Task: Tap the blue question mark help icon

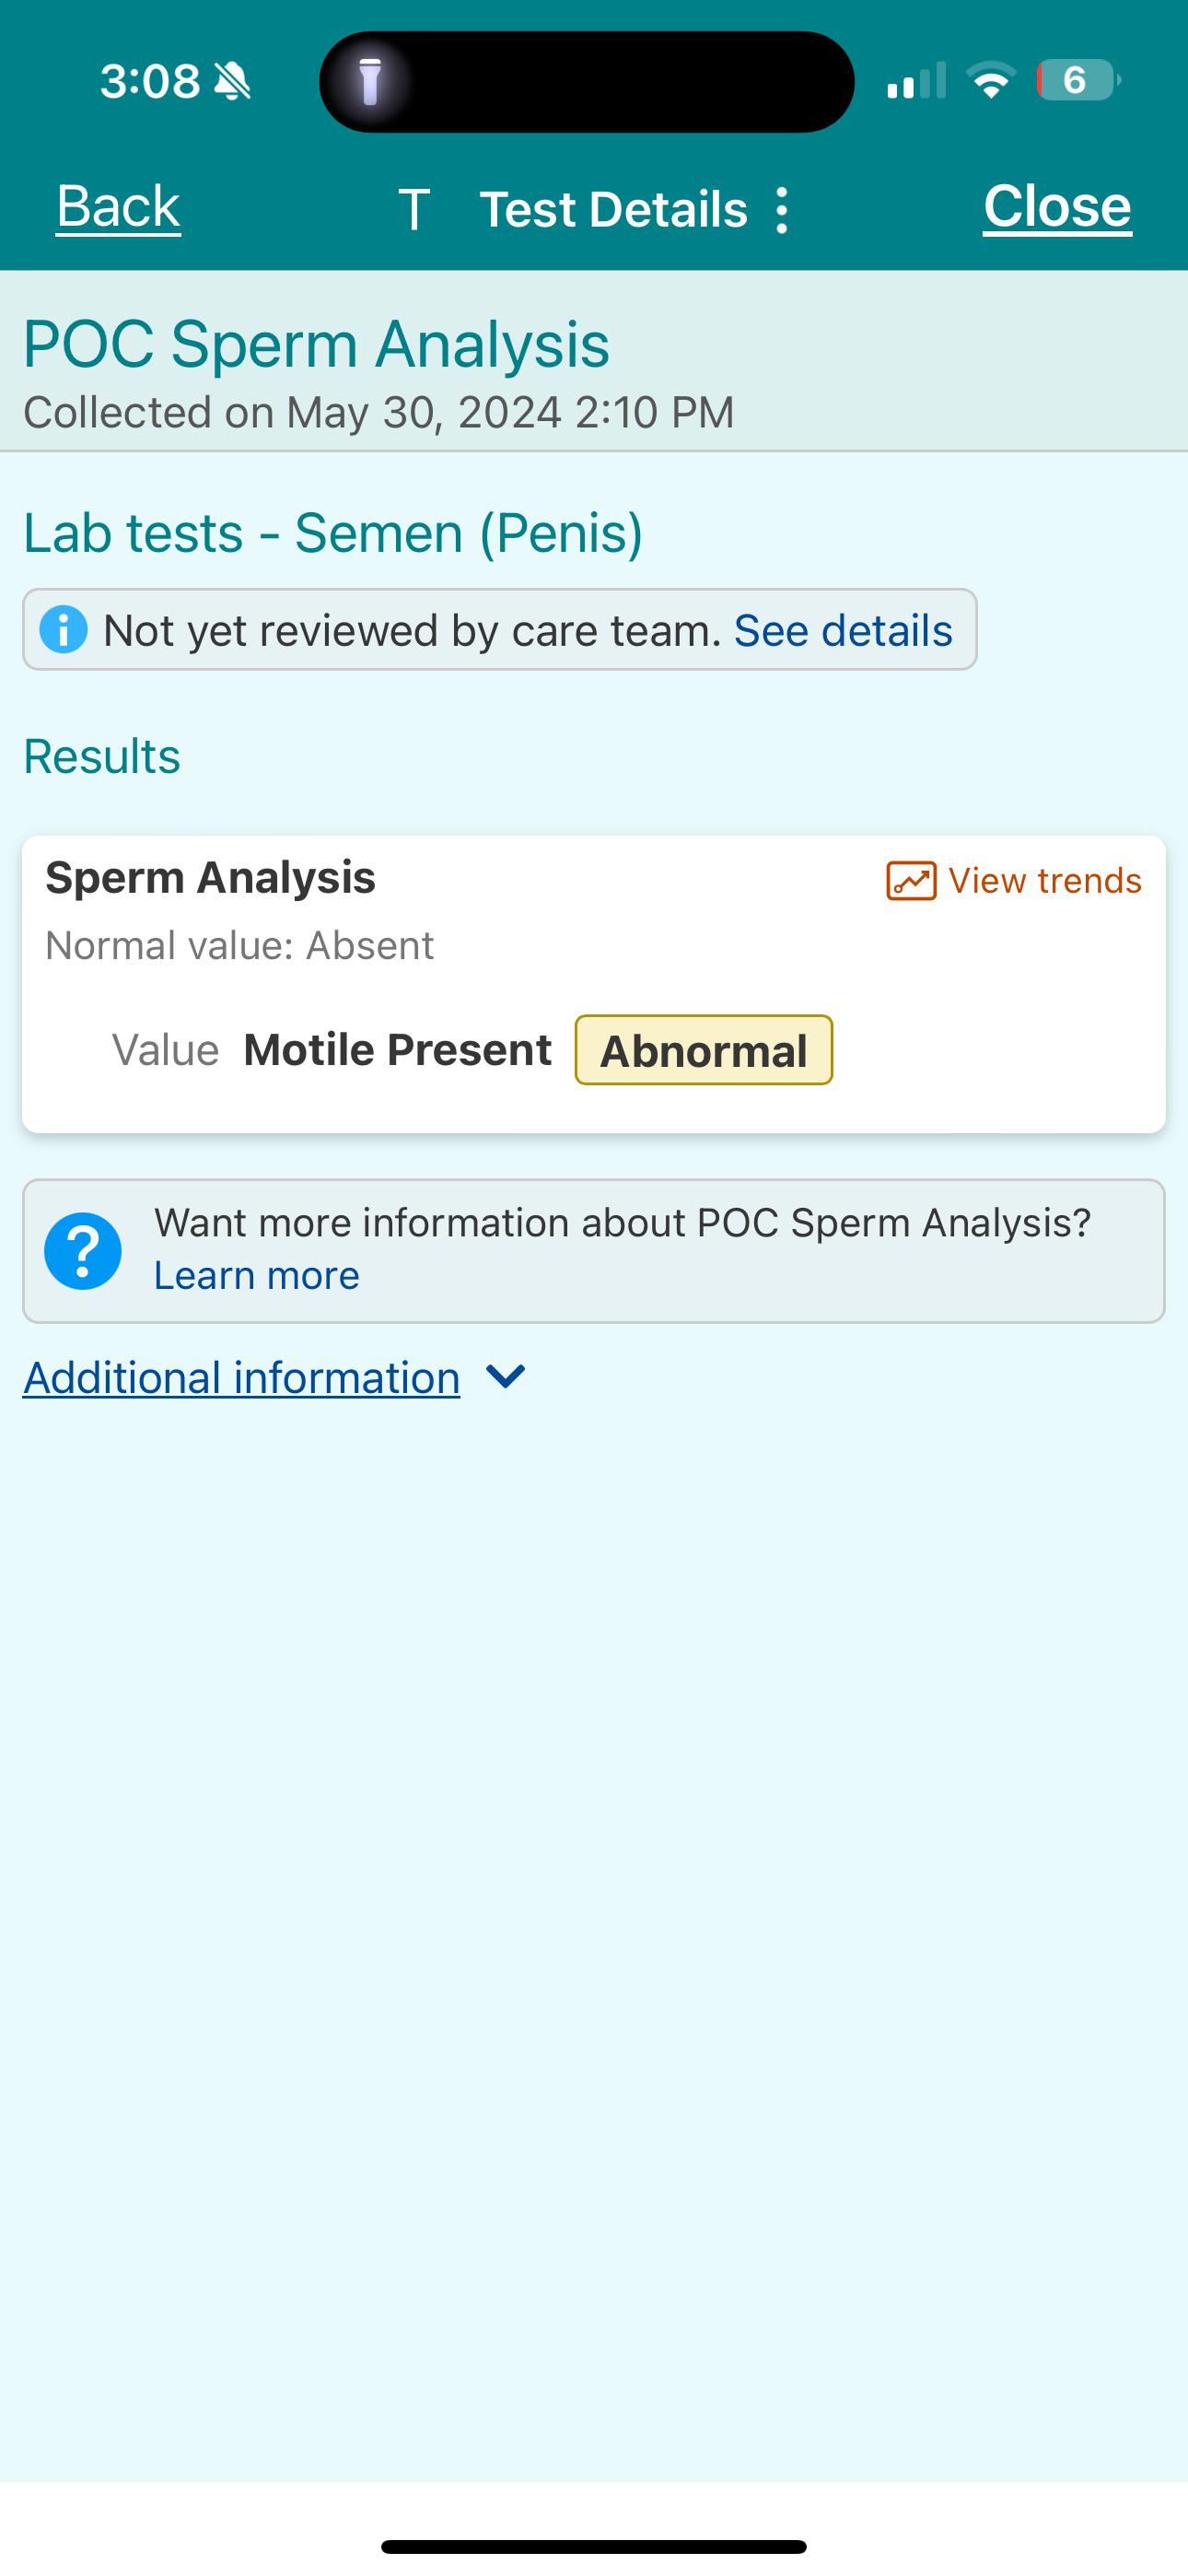Action: 84,1249
